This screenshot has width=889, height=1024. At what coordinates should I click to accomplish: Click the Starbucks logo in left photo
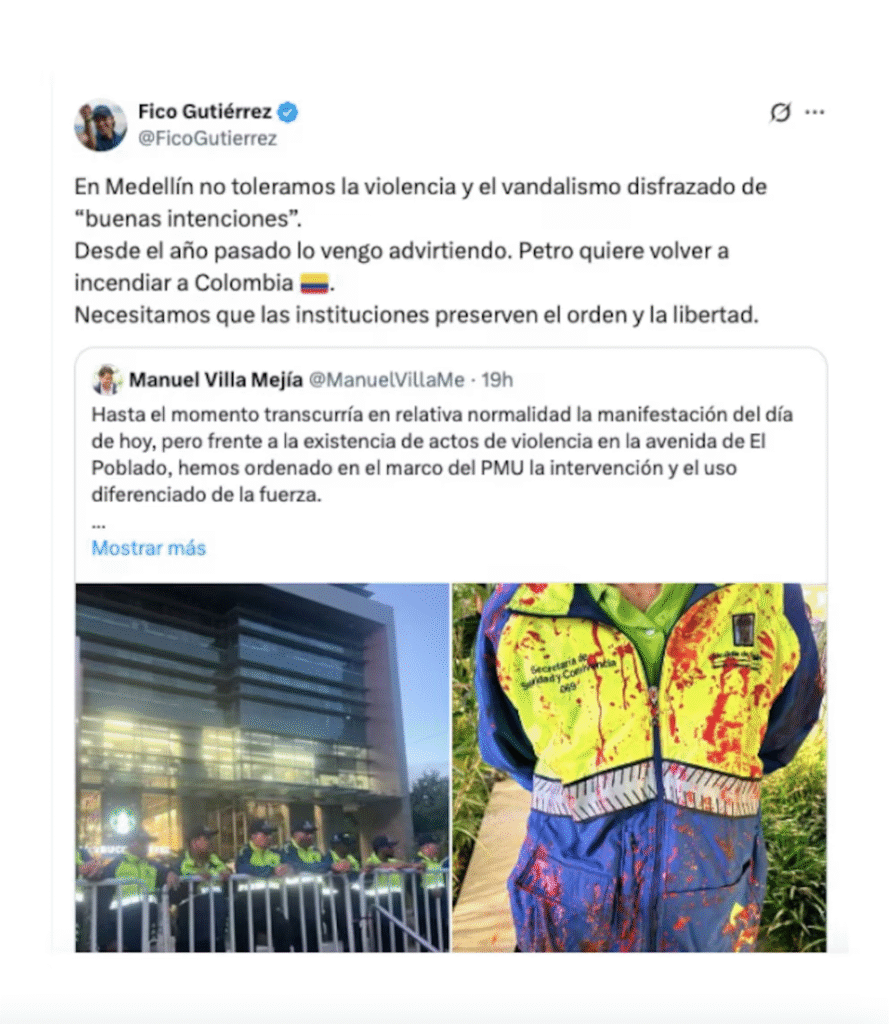click(121, 822)
